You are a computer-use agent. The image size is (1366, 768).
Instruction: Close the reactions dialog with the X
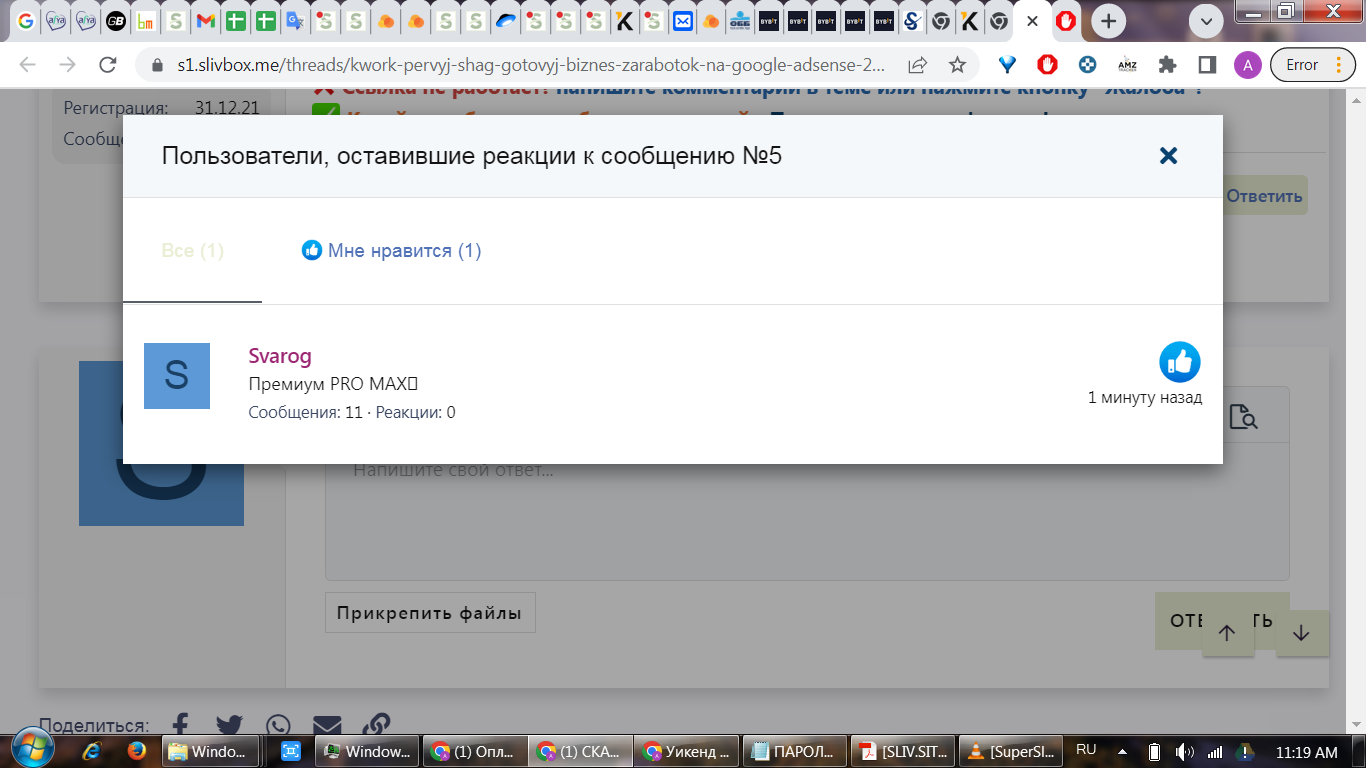pos(1168,156)
